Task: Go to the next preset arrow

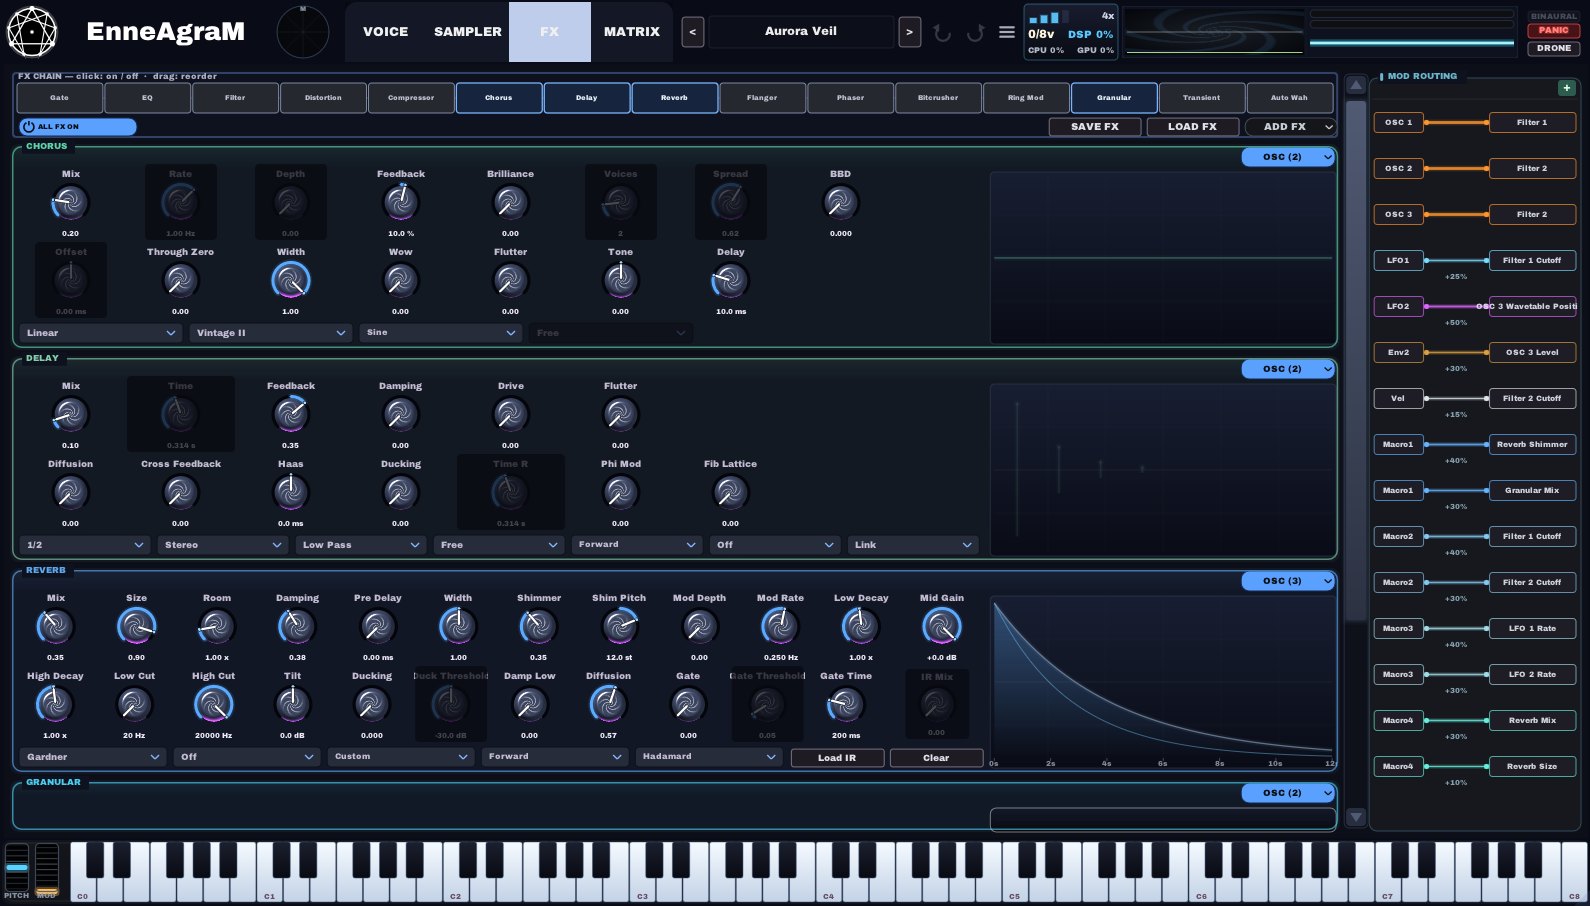Action: point(909,32)
